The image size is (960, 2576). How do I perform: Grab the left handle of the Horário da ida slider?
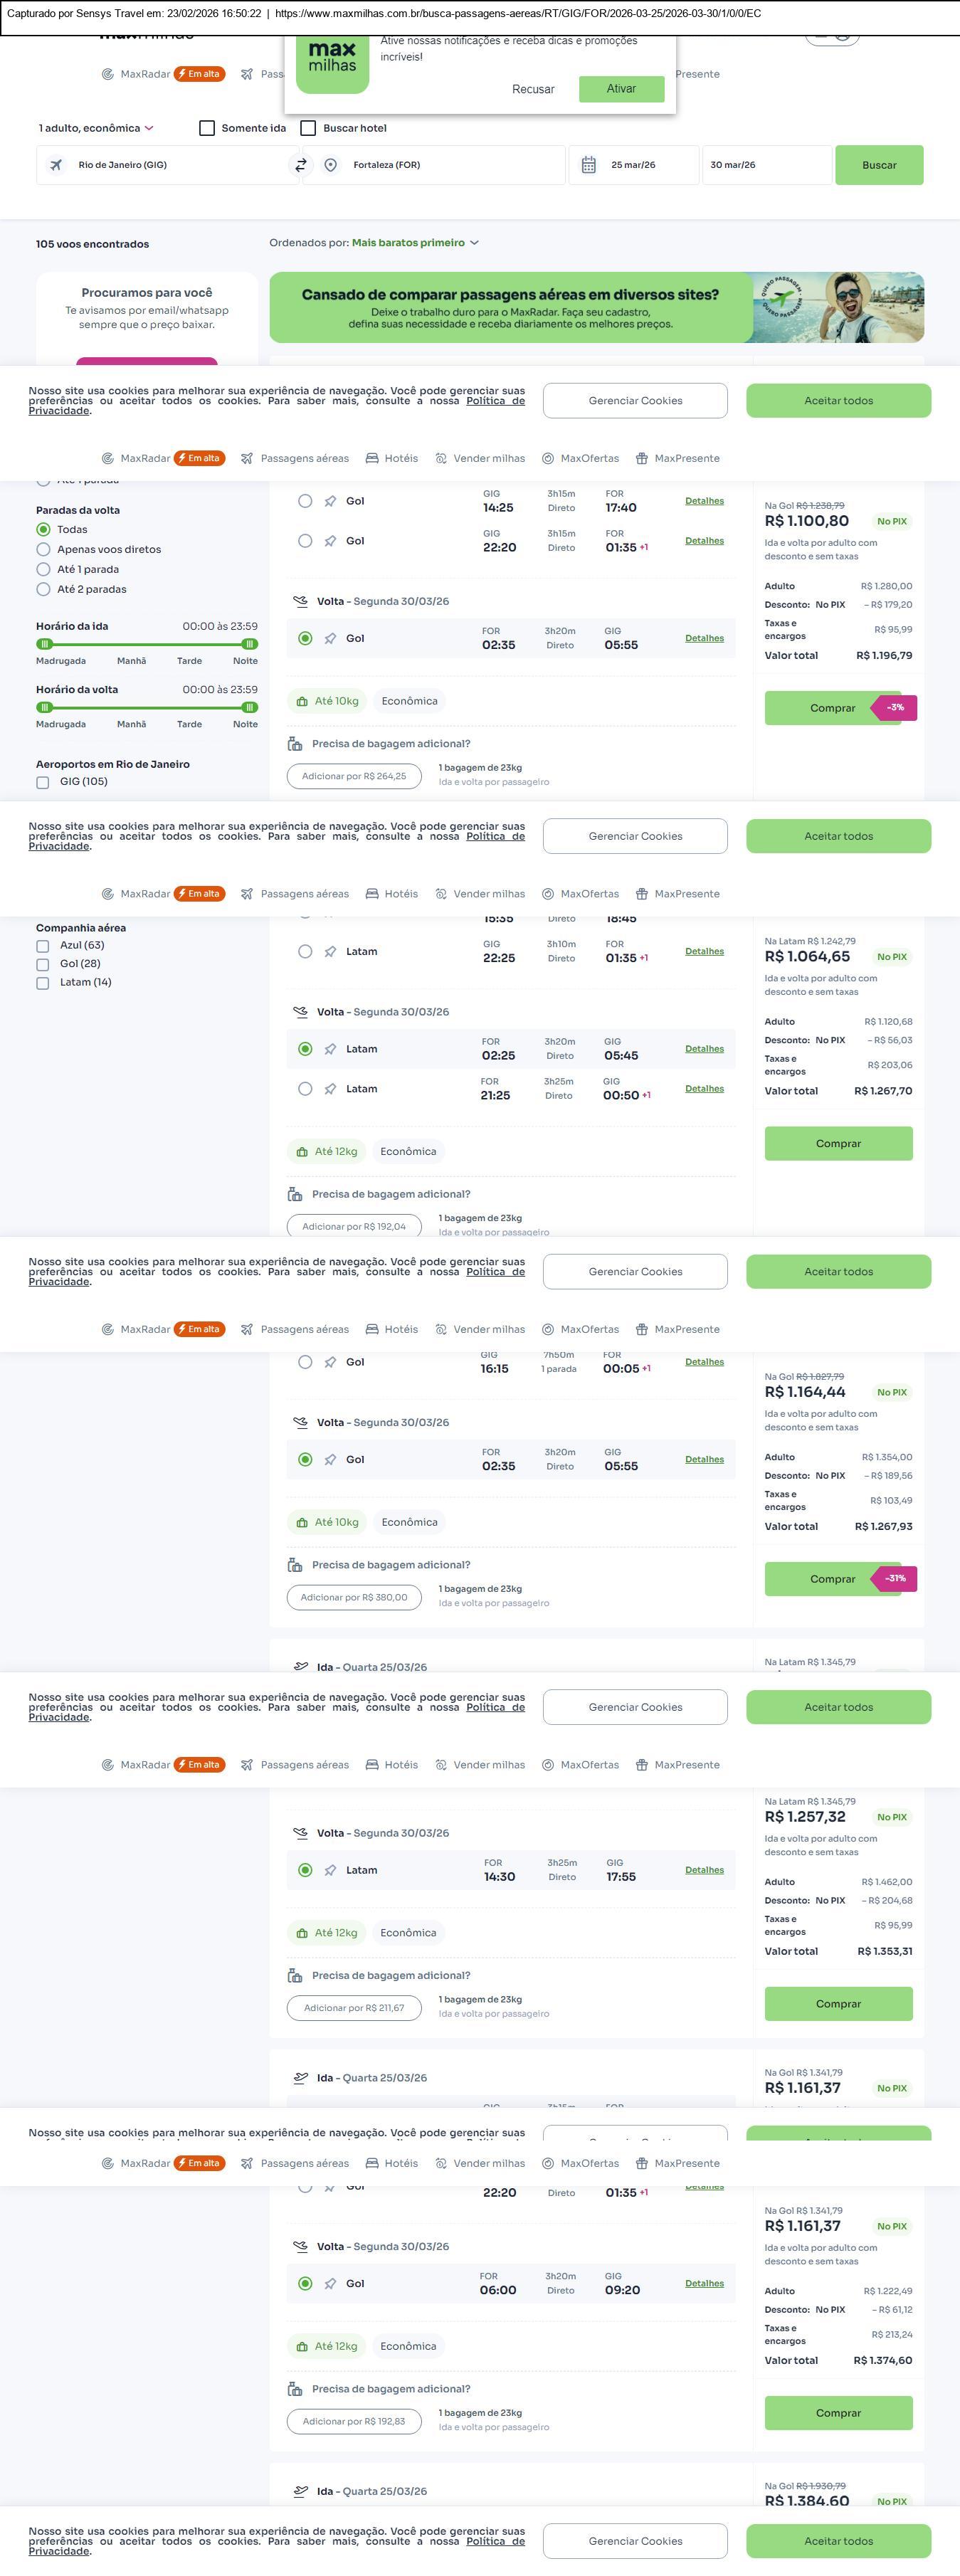44,644
